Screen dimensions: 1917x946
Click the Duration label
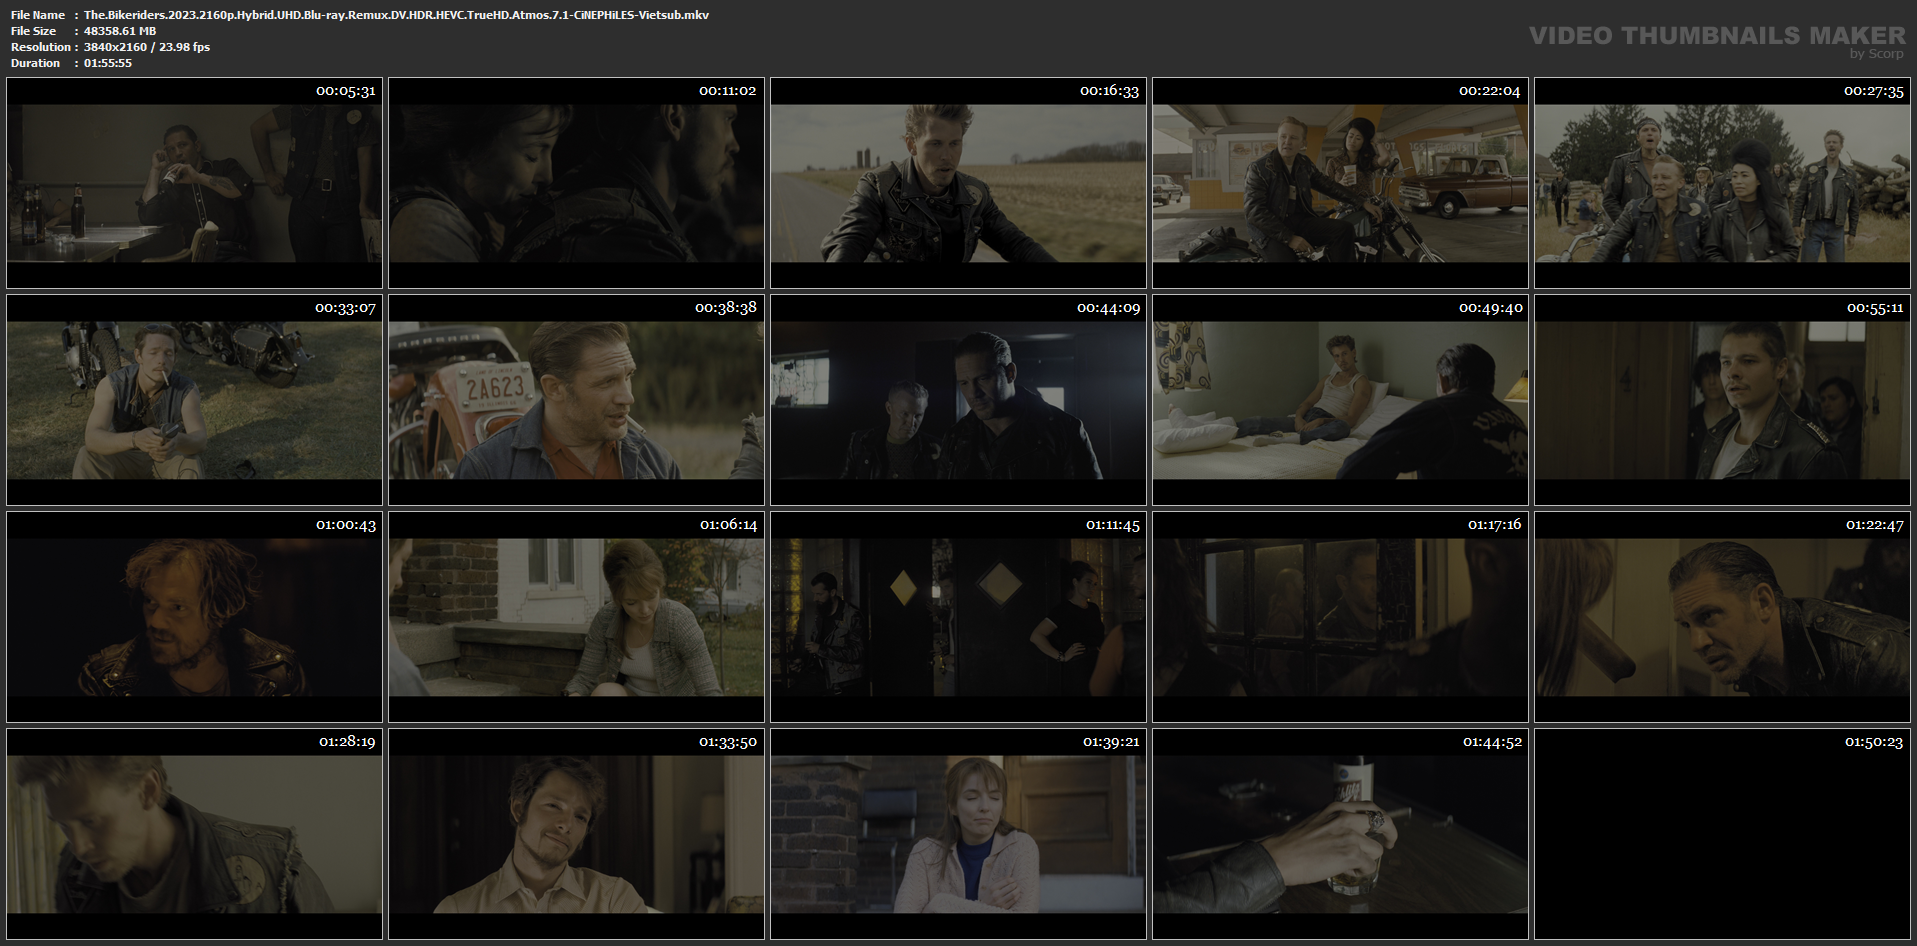pos(35,63)
